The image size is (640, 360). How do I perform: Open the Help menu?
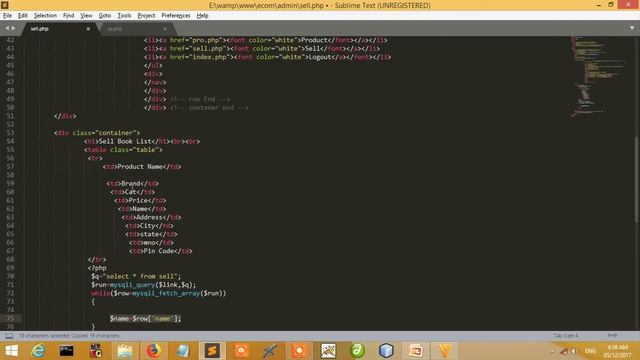pyautogui.click(x=202, y=16)
